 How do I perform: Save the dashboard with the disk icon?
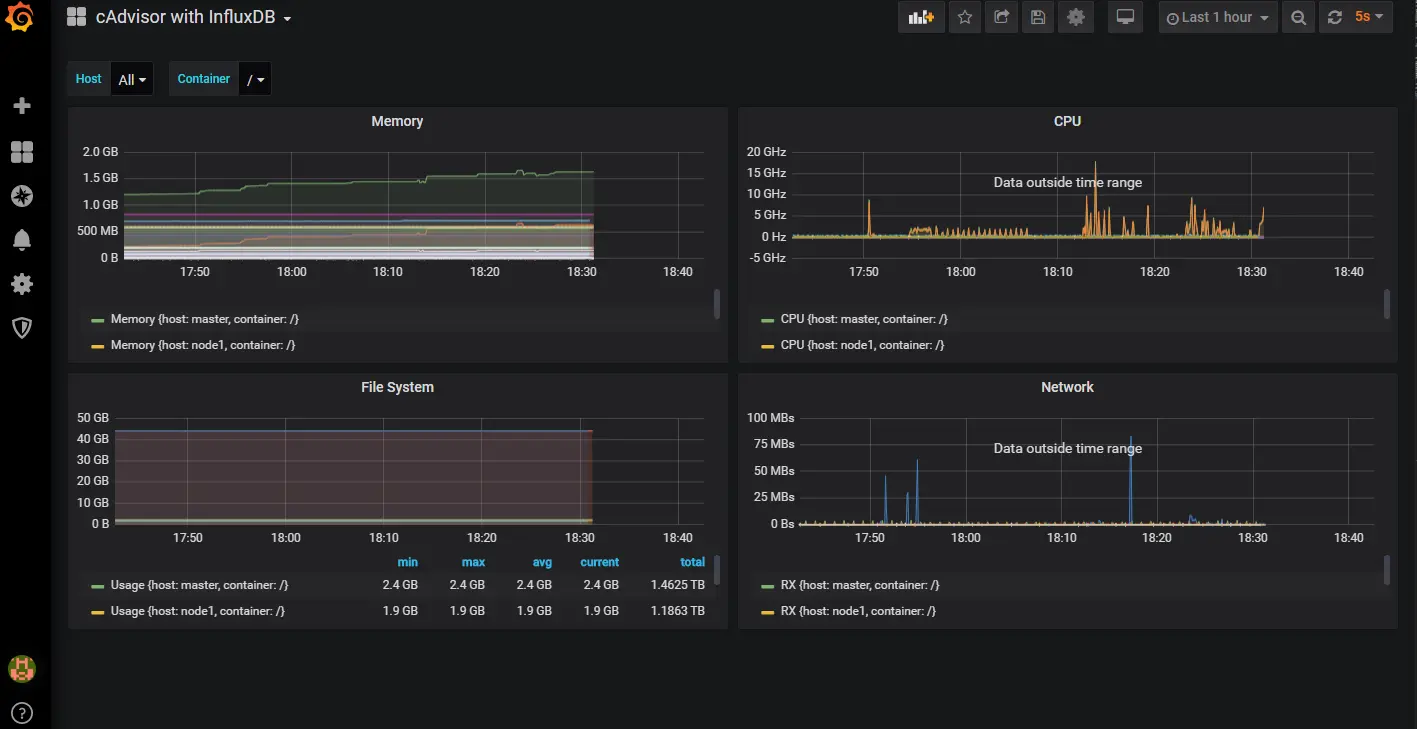coord(1037,17)
